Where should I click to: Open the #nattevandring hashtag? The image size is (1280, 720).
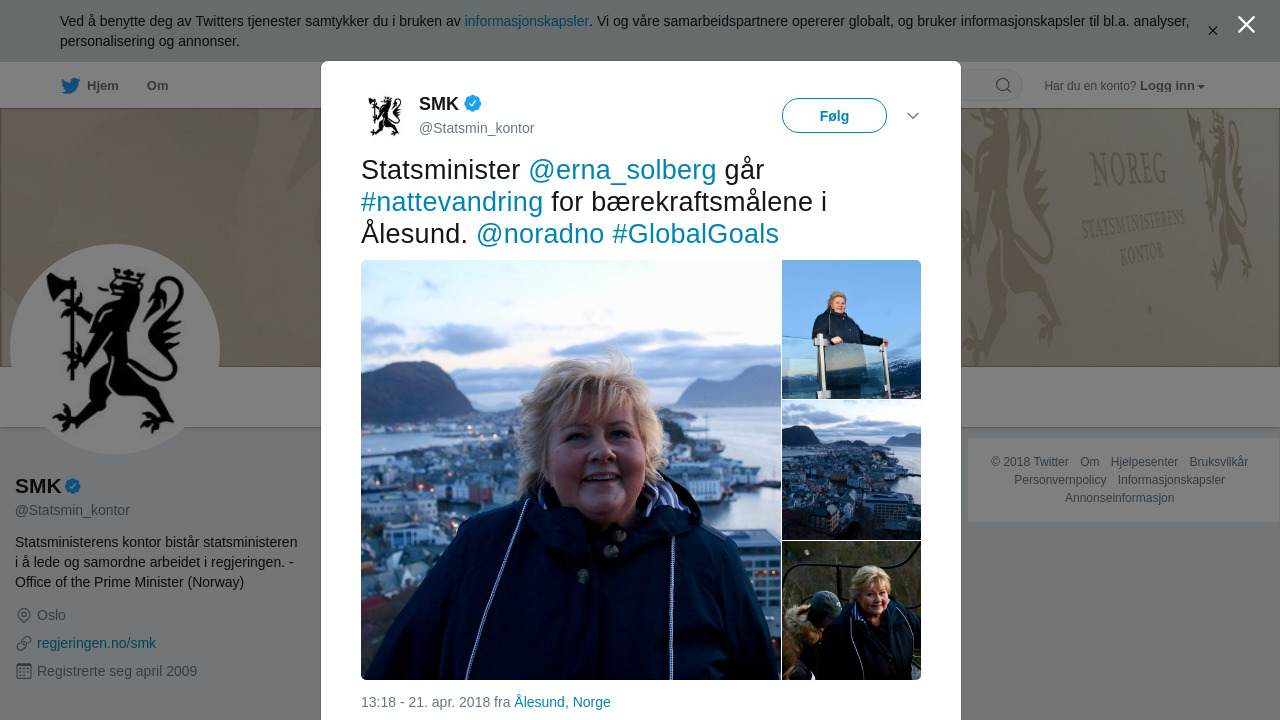click(452, 202)
